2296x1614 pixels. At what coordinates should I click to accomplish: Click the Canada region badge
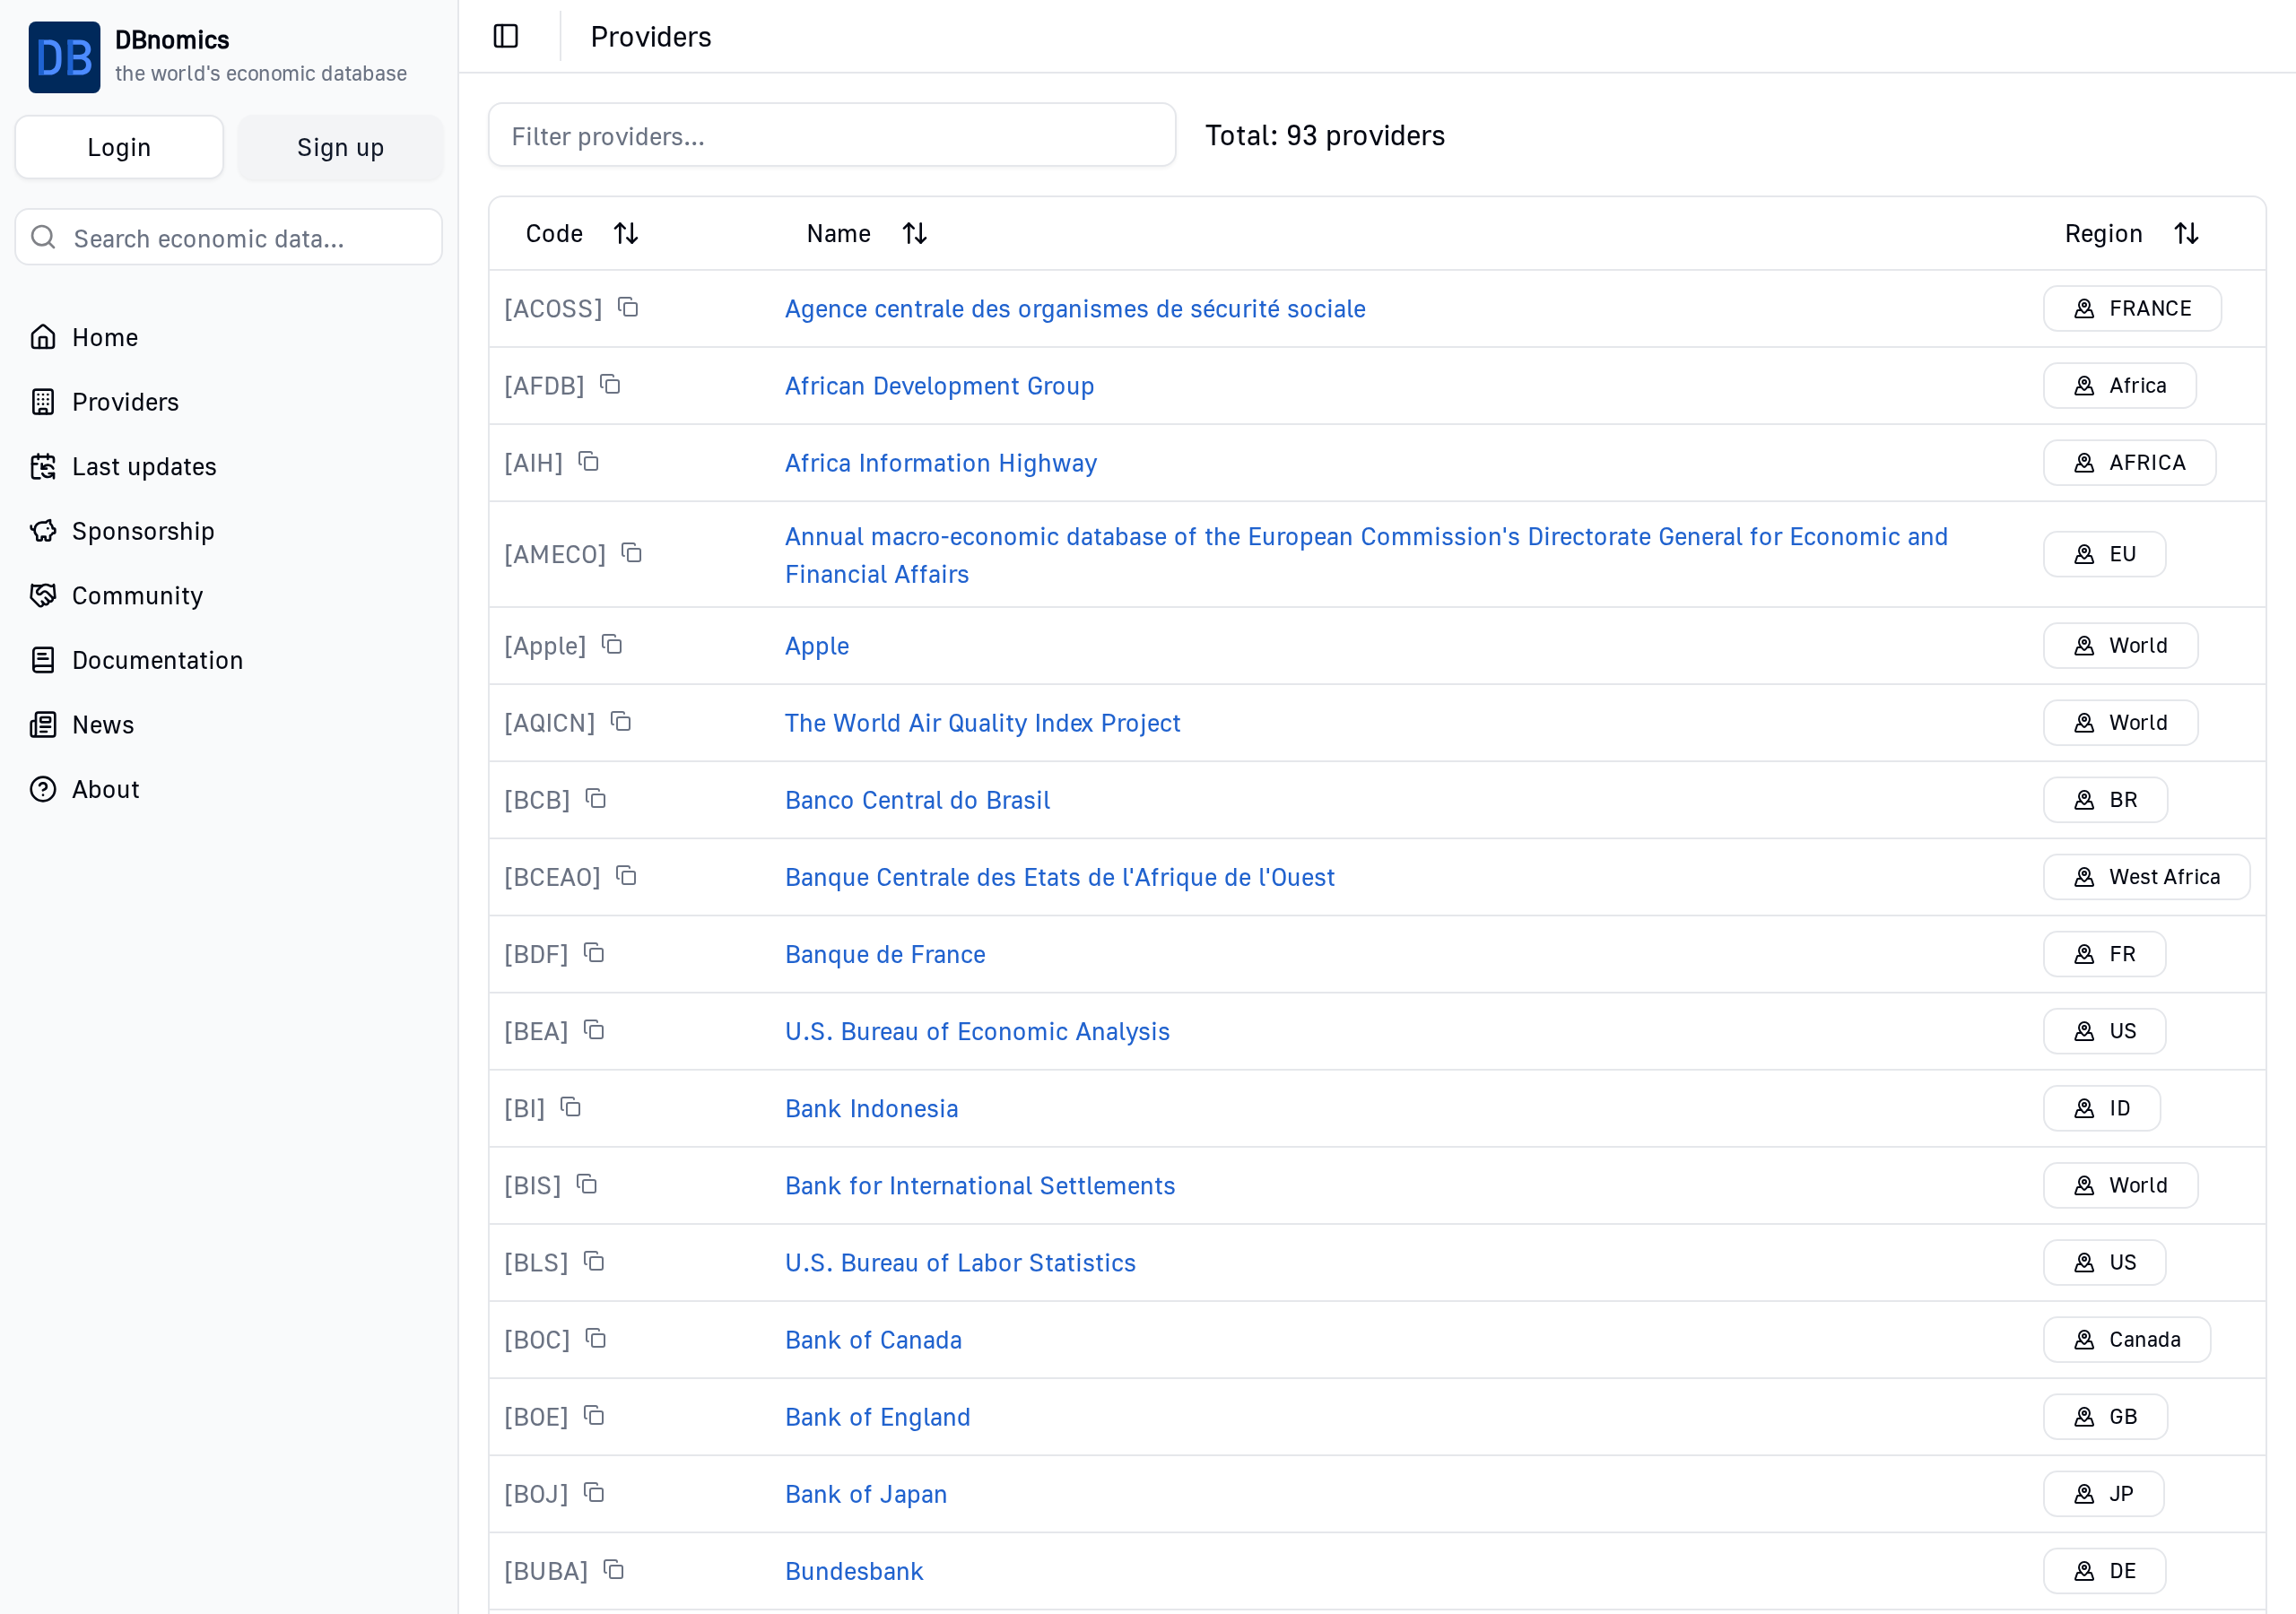pos(2126,1339)
